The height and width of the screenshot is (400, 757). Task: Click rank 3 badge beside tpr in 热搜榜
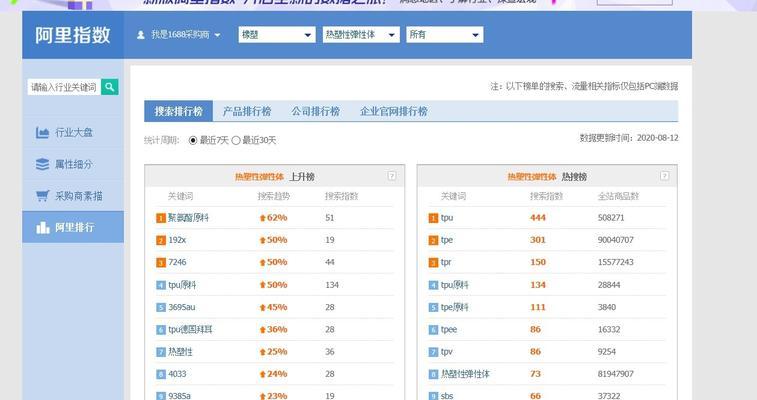click(433, 262)
